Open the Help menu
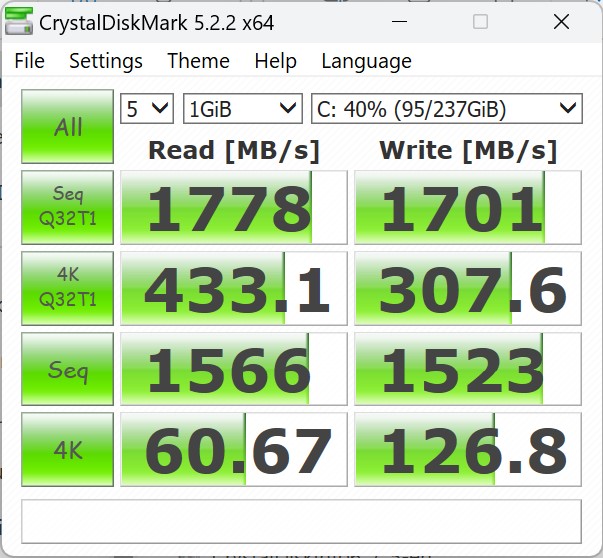The width and height of the screenshot is (603, 558). (x=275, y=61)
